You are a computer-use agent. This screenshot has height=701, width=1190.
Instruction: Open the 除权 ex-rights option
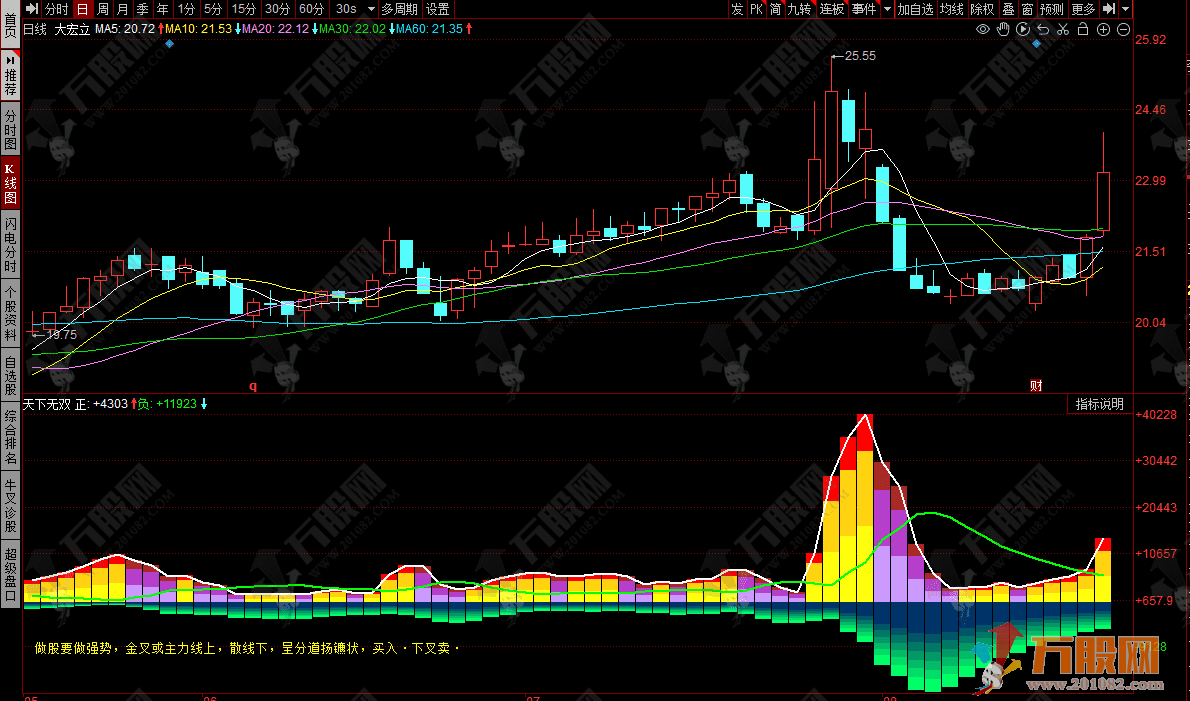[982, 9]
